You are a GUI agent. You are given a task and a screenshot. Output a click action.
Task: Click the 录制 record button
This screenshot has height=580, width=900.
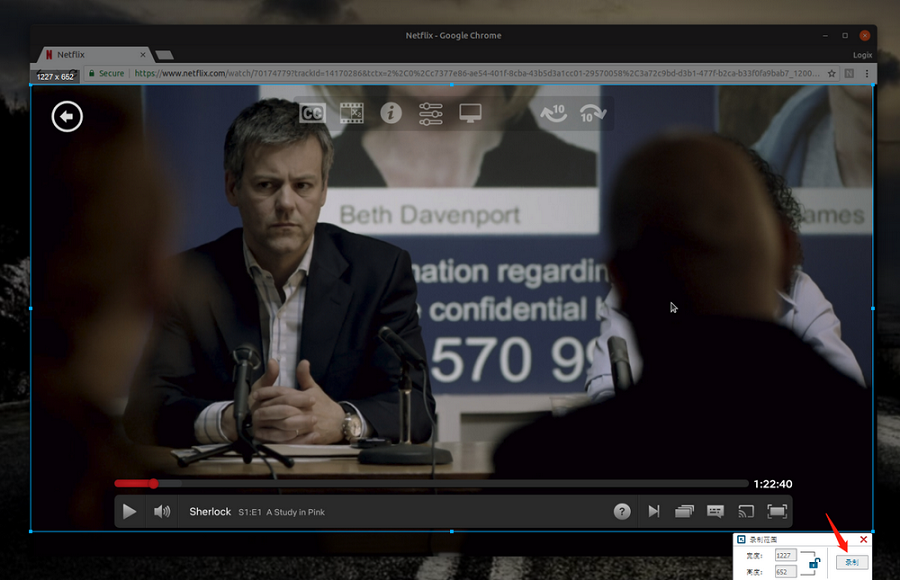(852, 562)
